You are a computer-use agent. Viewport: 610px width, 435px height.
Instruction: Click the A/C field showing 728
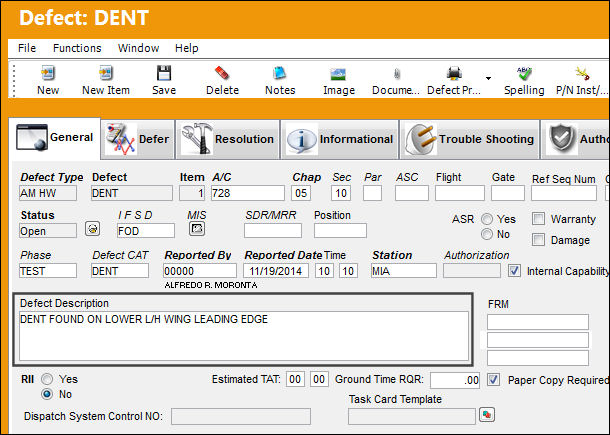click(247, 193)
